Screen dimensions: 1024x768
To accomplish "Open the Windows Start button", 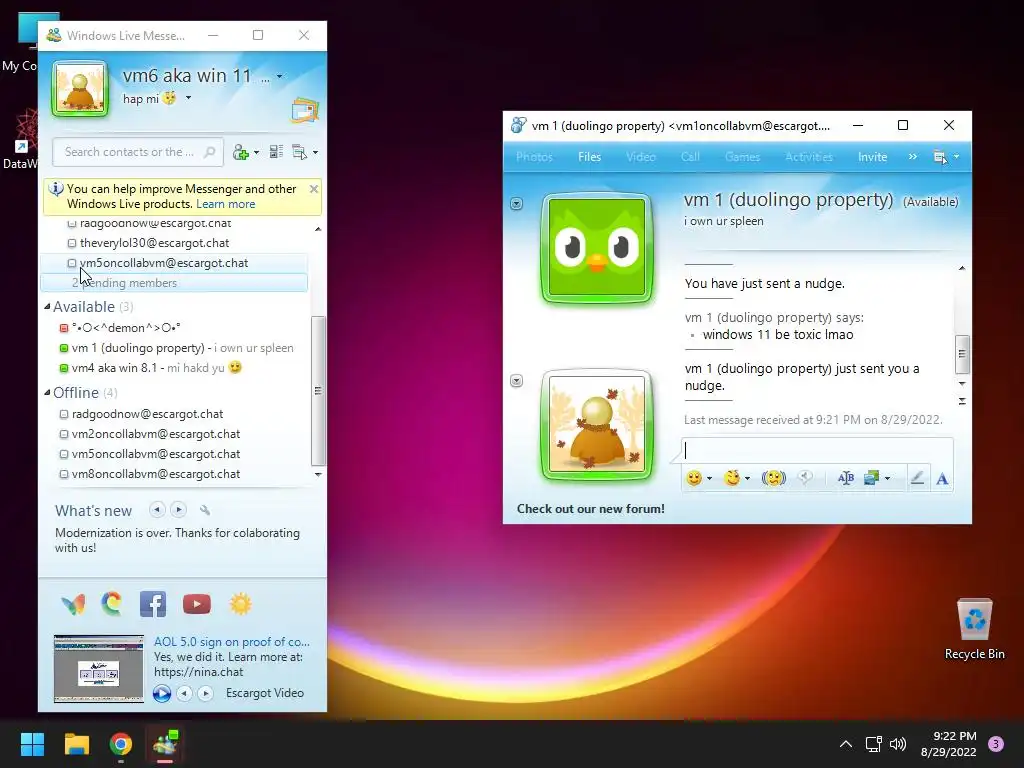I will (x=32, y=744).
